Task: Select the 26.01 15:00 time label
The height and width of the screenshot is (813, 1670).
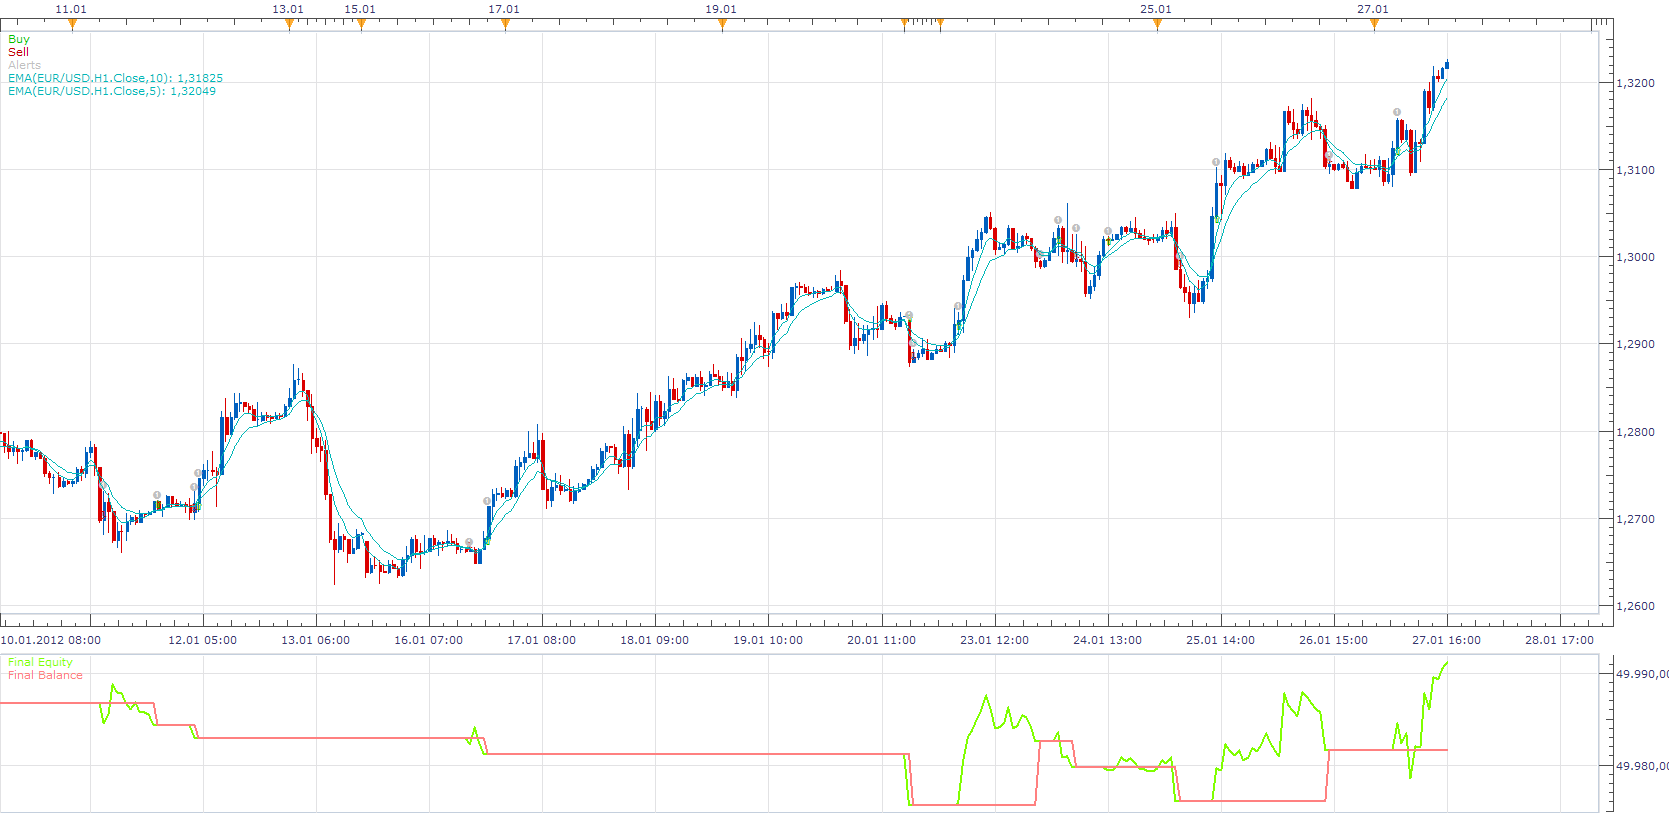Action: [1334, 640]
